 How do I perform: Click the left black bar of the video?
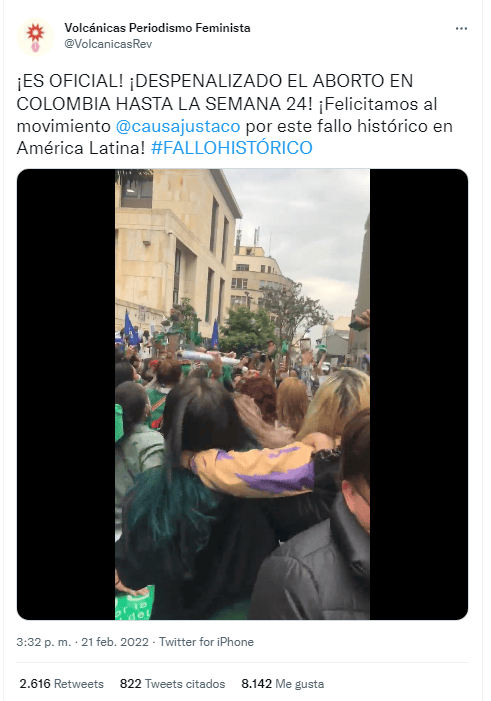point(66,394)
